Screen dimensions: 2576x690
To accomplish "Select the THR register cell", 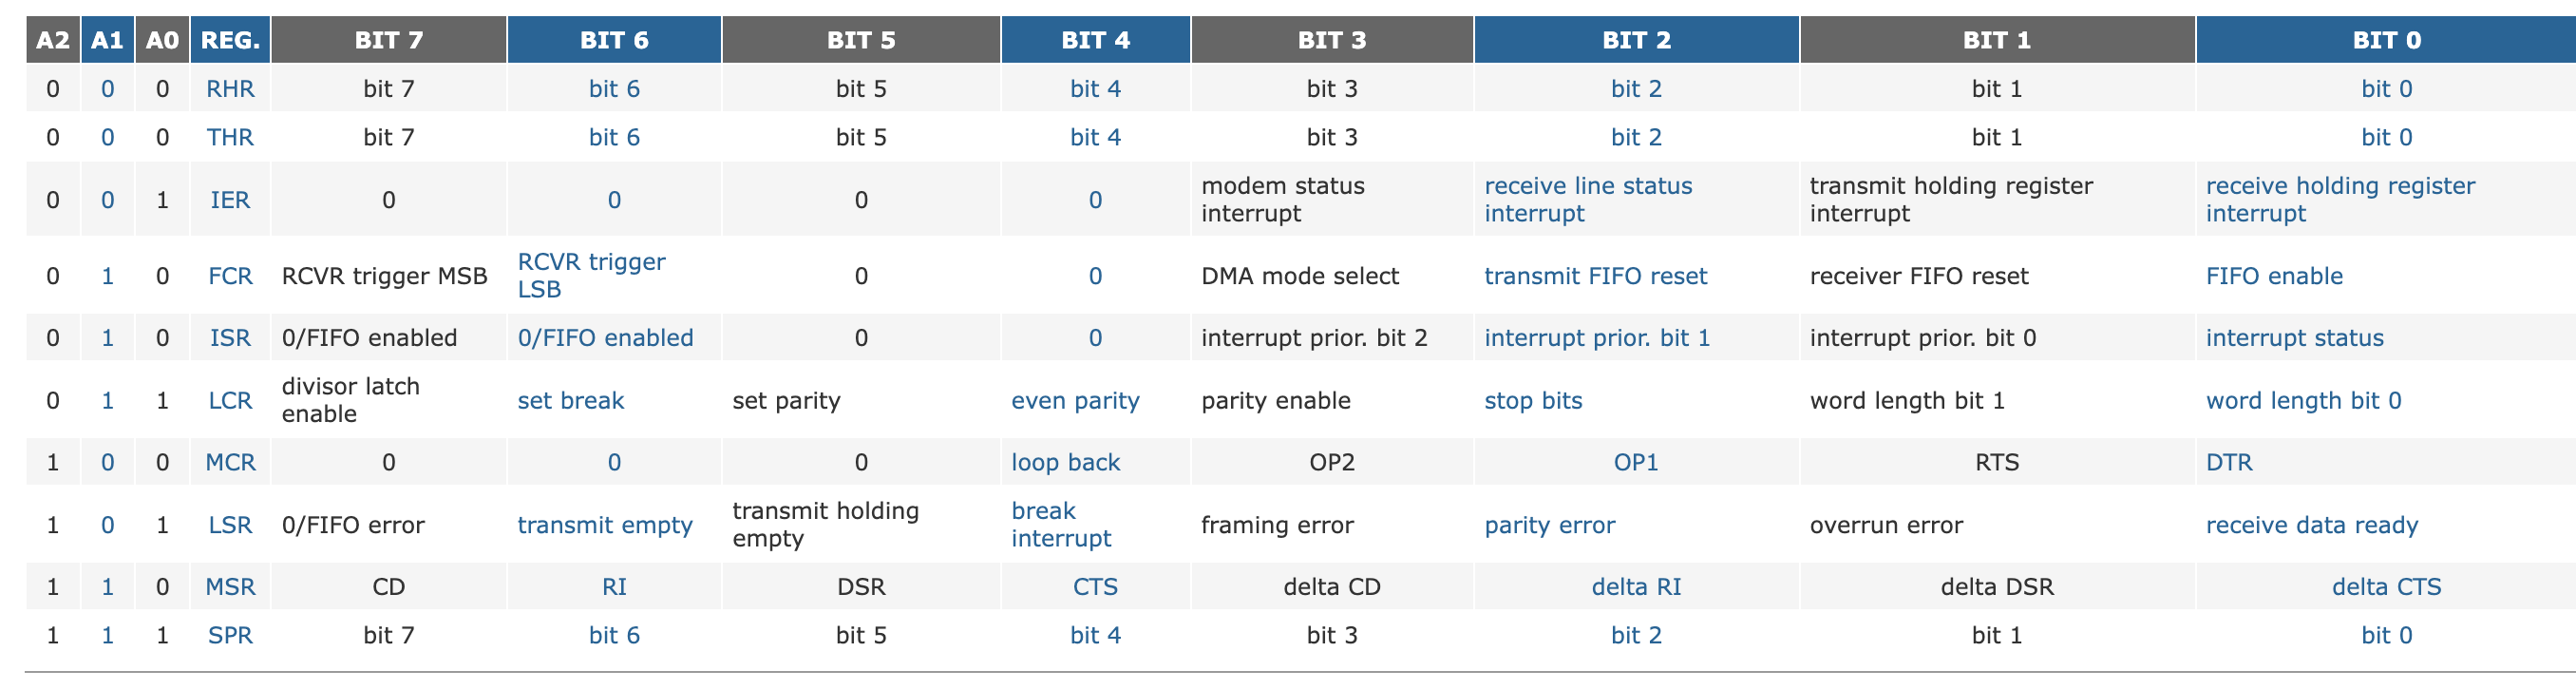I will tap(230, 137).
